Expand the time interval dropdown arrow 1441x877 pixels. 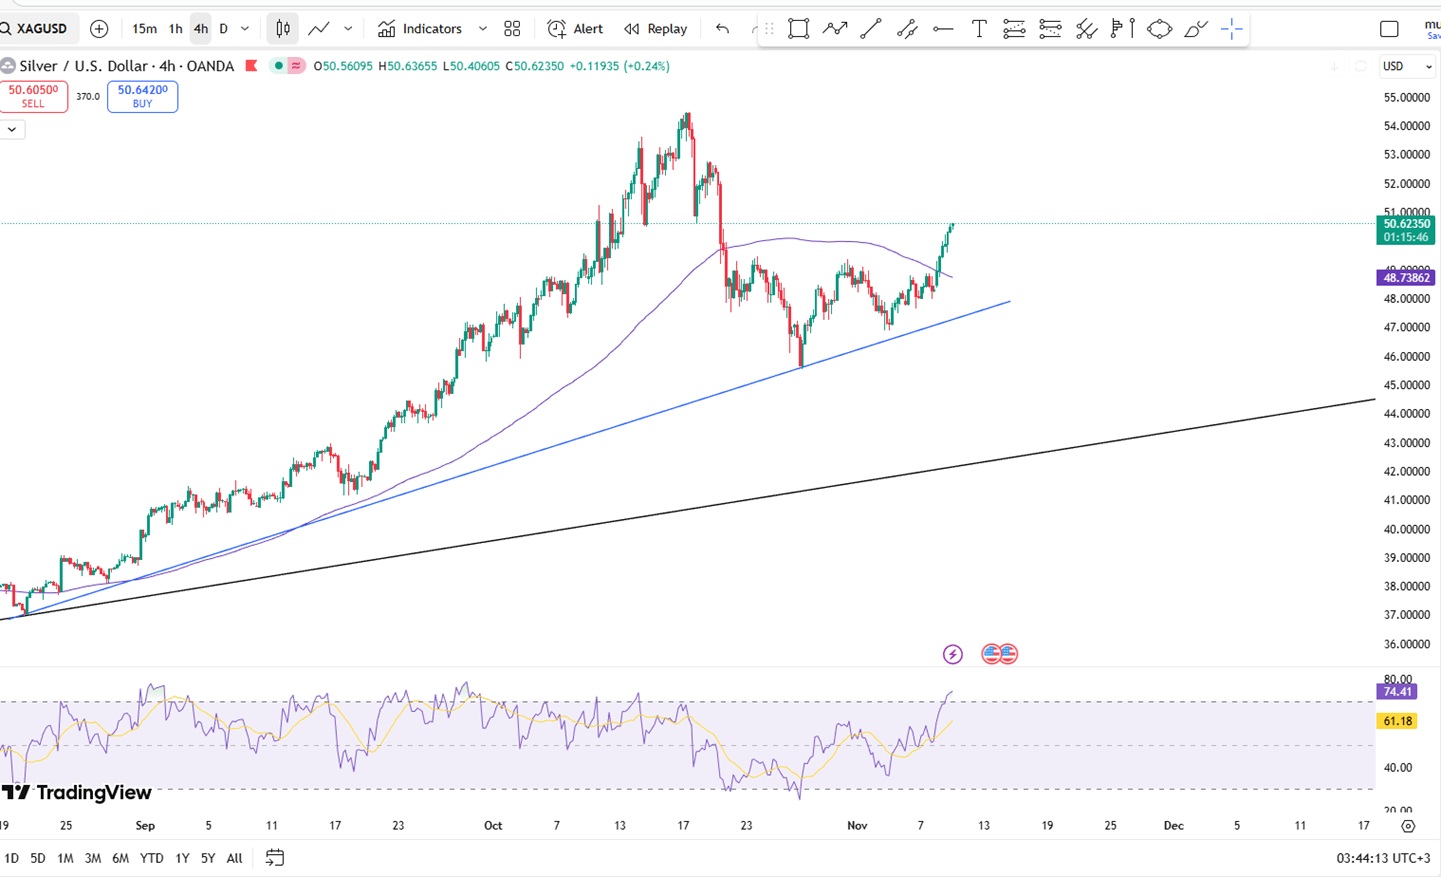tap(245, 29)
